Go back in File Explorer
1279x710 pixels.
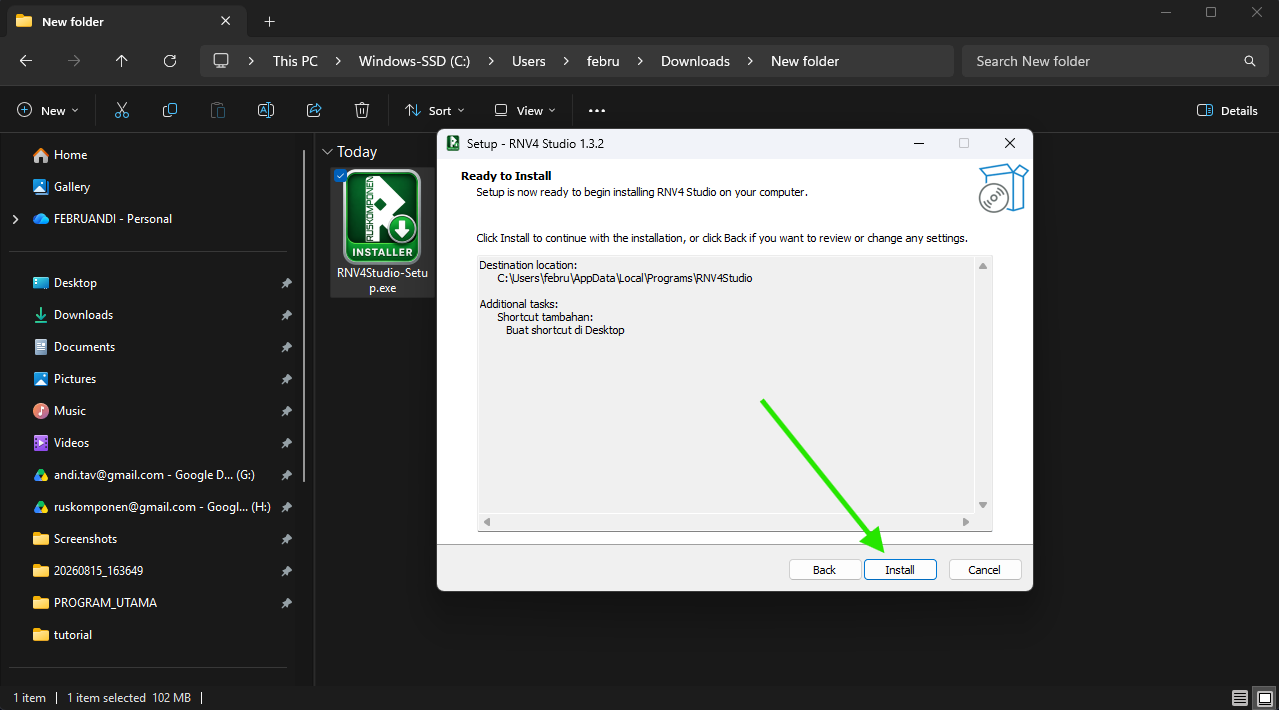pos(26,61)
